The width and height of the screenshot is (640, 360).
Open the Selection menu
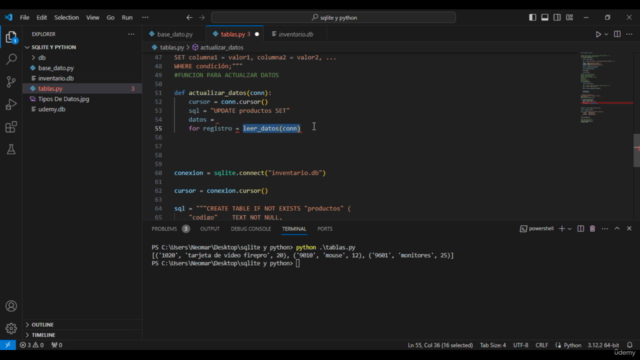click(x=67, y=18)
